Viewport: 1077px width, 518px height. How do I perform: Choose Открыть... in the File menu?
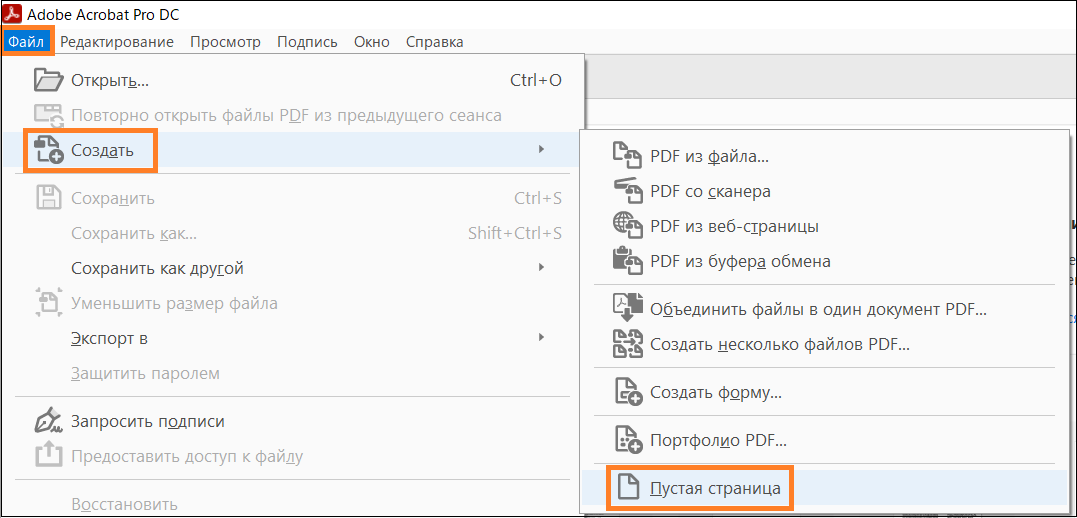tap(110, 80)
